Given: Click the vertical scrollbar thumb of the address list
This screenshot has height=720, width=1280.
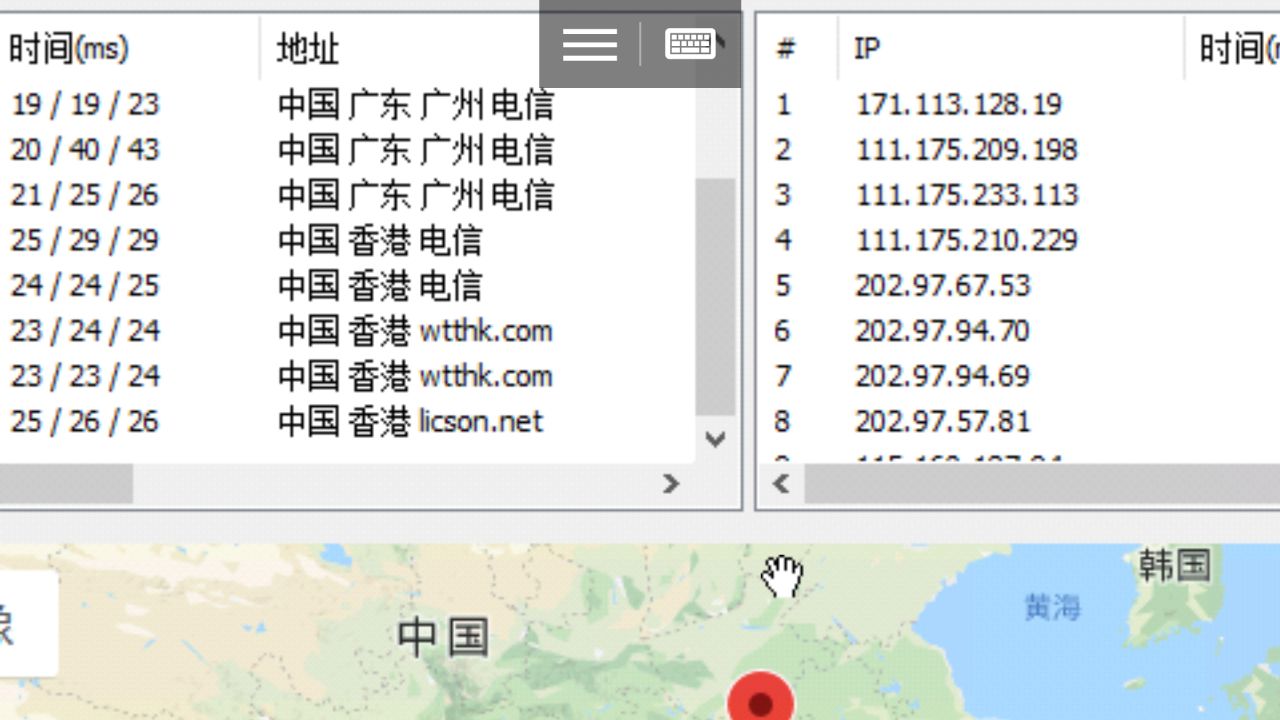Looking at the screenshot, I should pyautogui.click(x=715, y=295).
